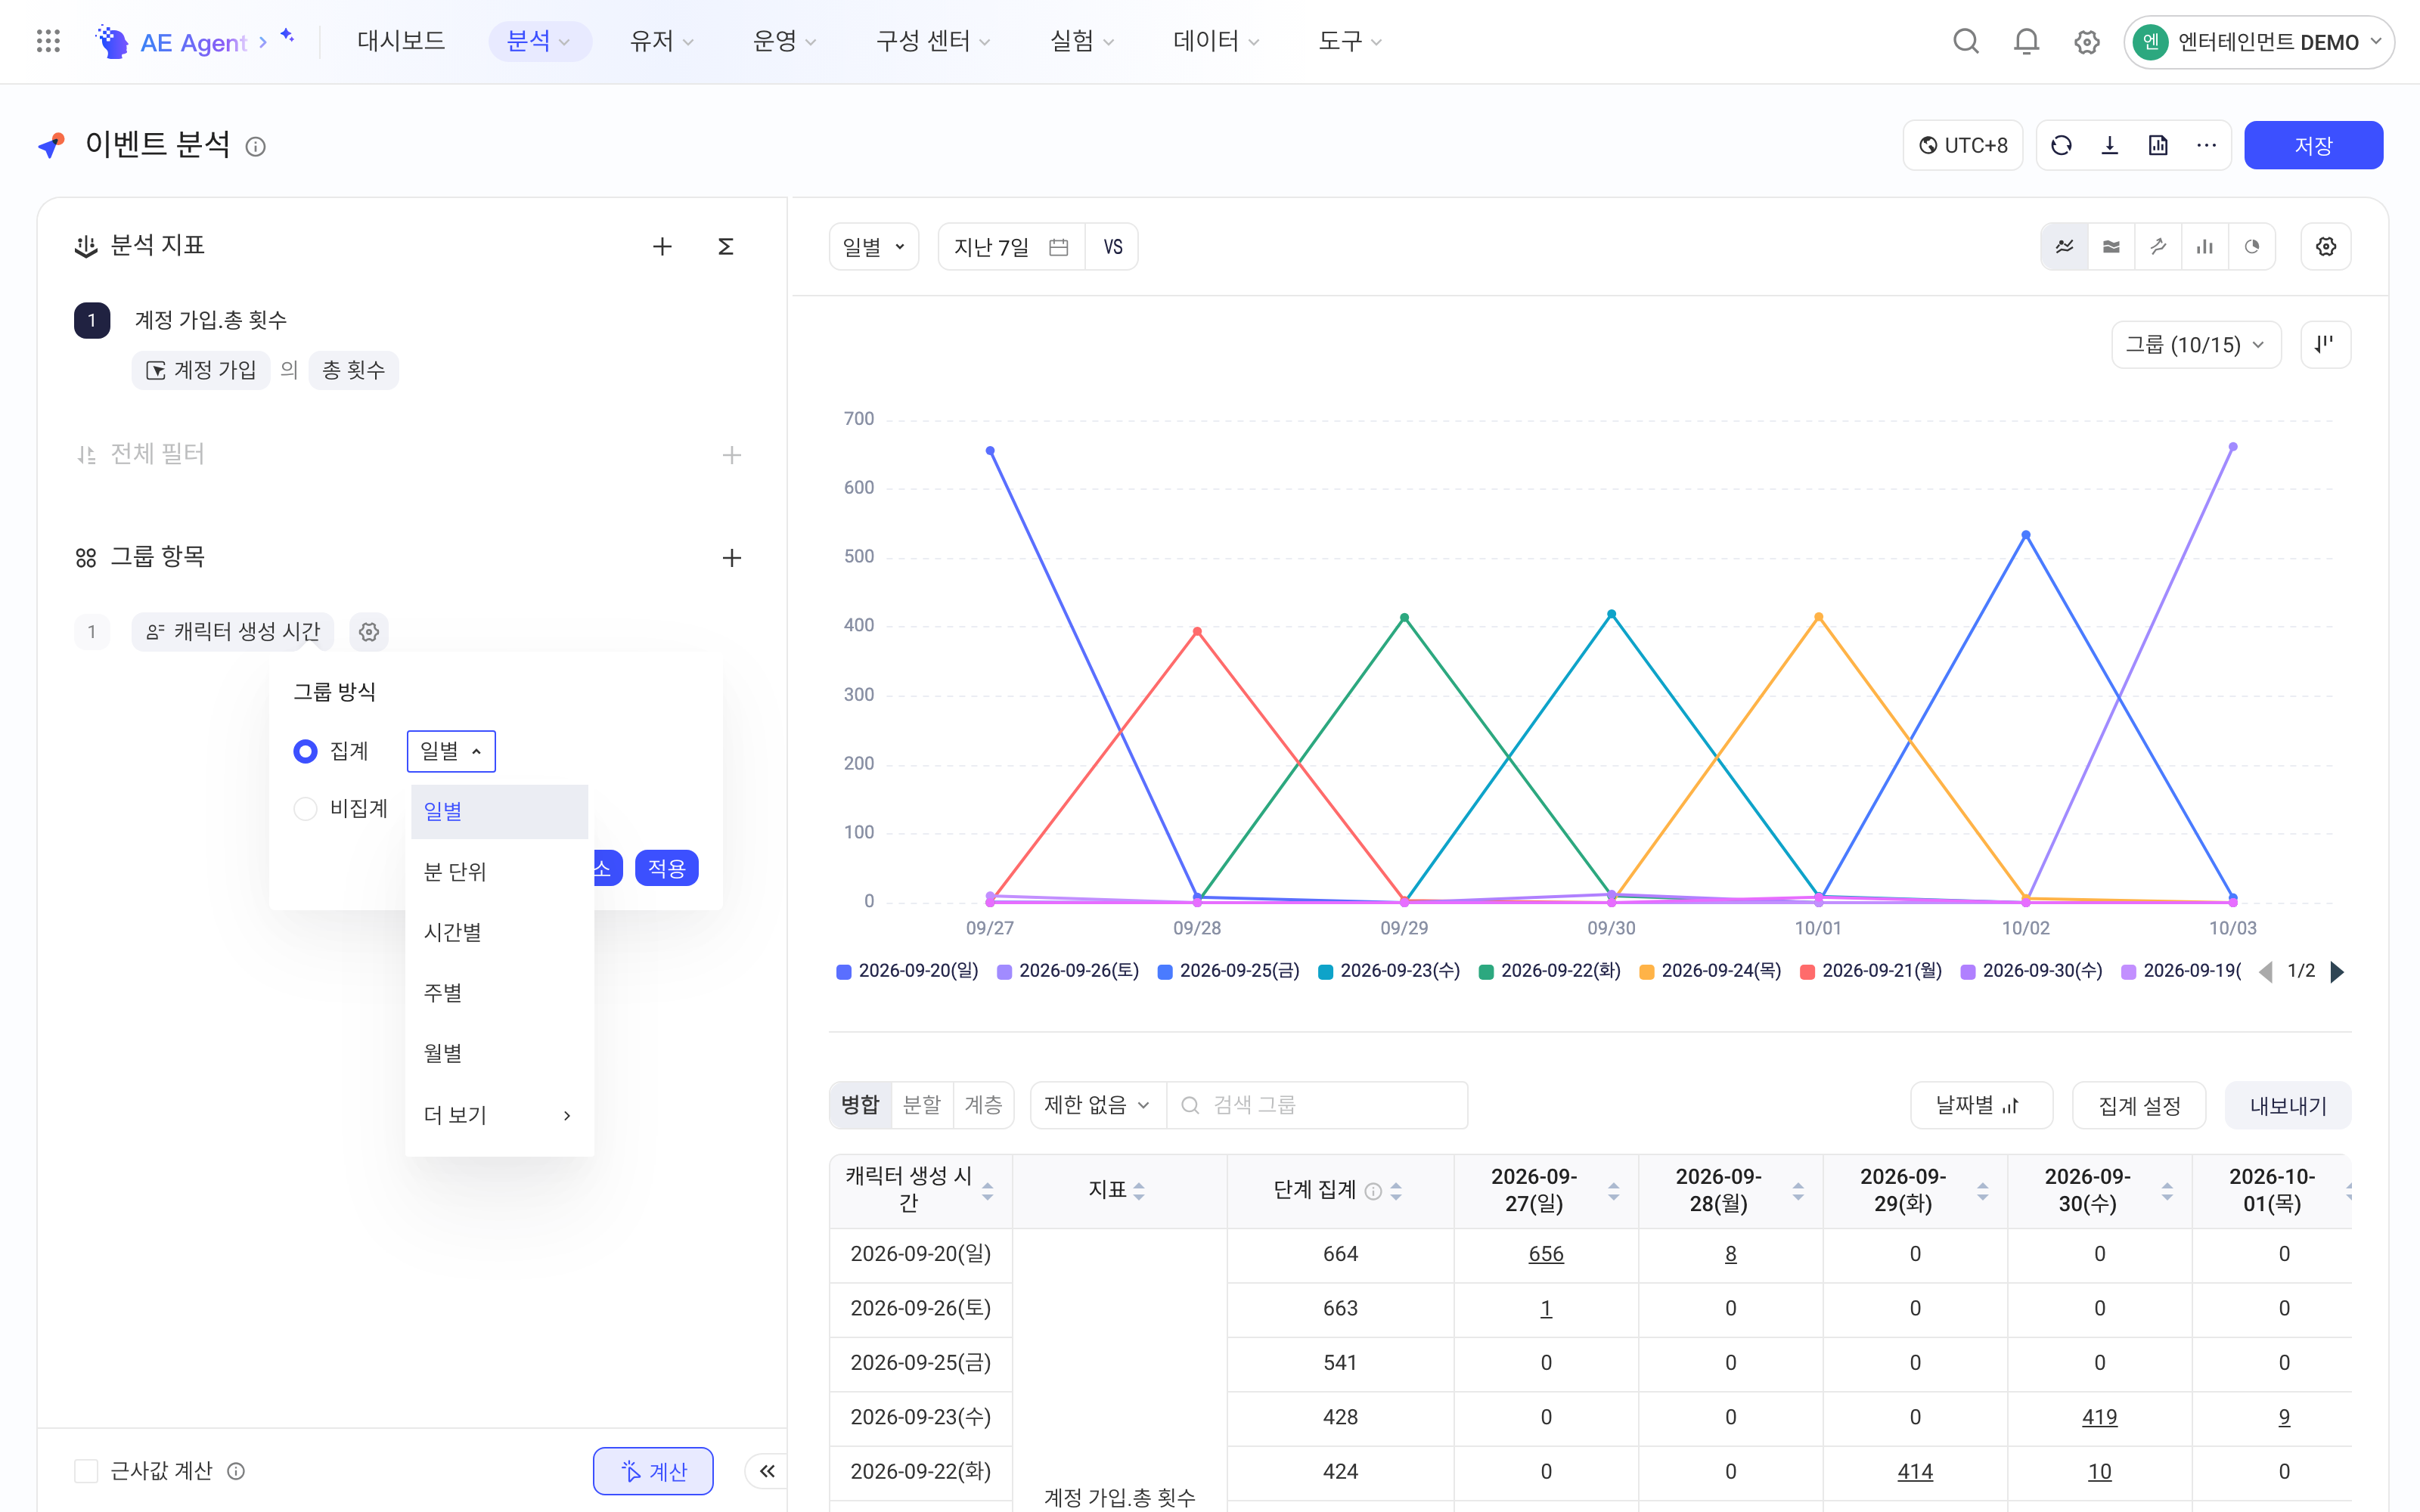Open the header settings gear

2086,42
